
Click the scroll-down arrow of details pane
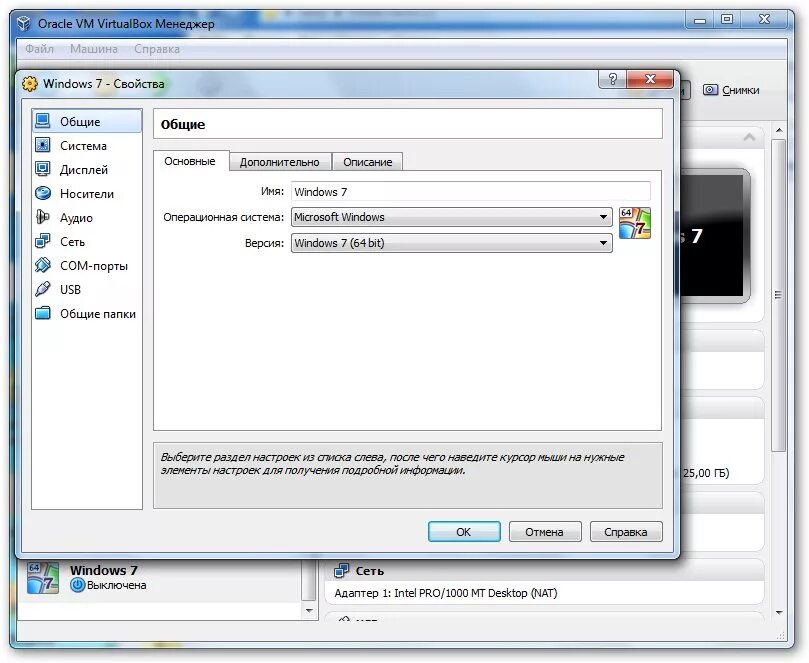779,612
